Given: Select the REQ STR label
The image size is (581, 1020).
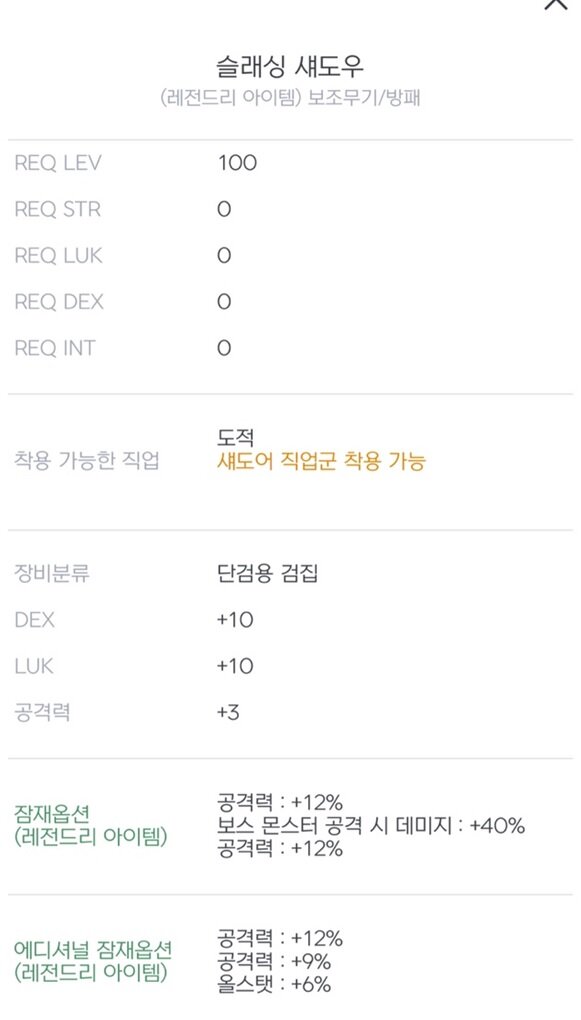Looking at the screenshot, I should 57,209.
